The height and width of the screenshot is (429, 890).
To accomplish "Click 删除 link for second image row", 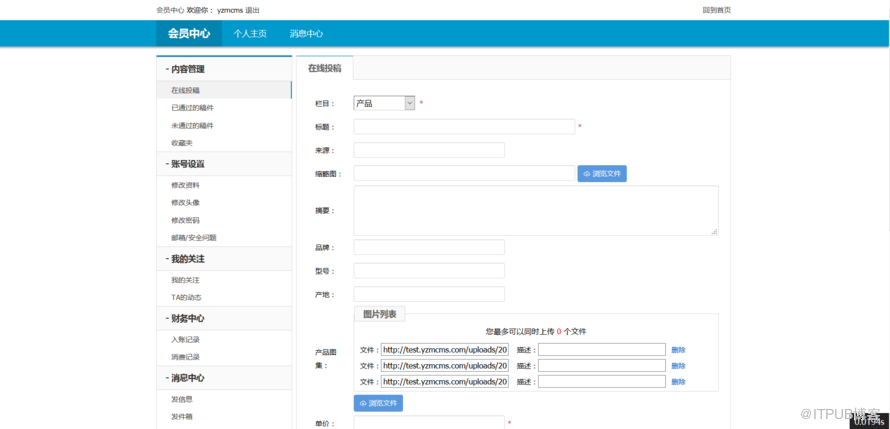I will [x=678, y=365].
